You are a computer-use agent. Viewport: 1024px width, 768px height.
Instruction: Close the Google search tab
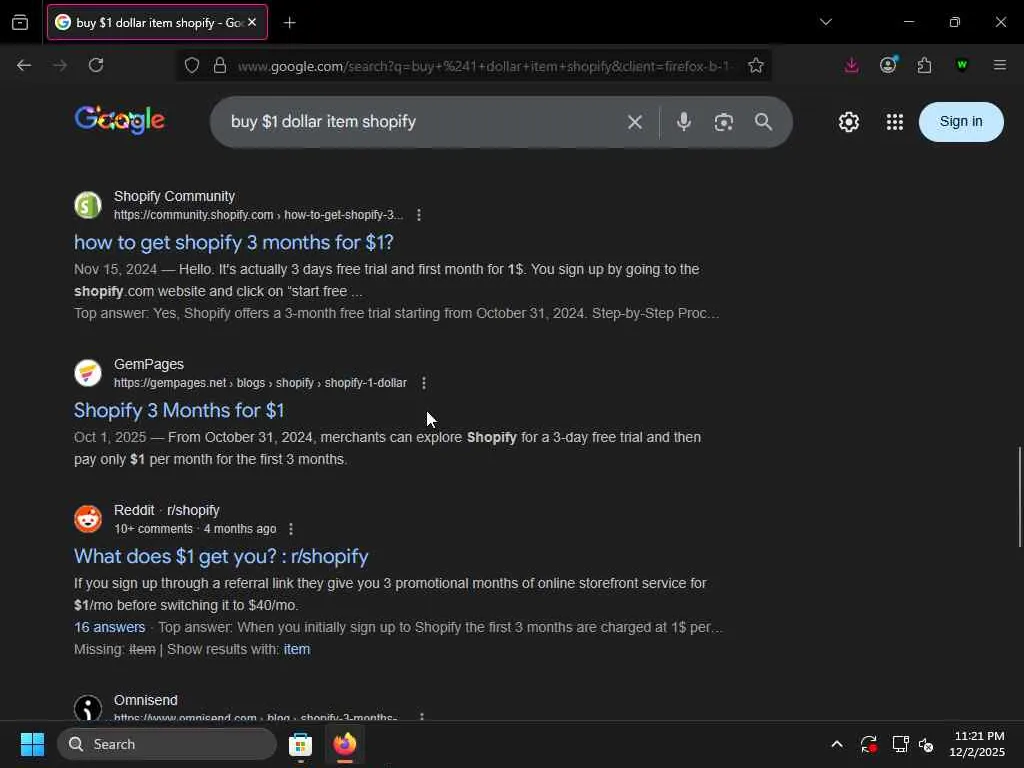click(252, 22)
